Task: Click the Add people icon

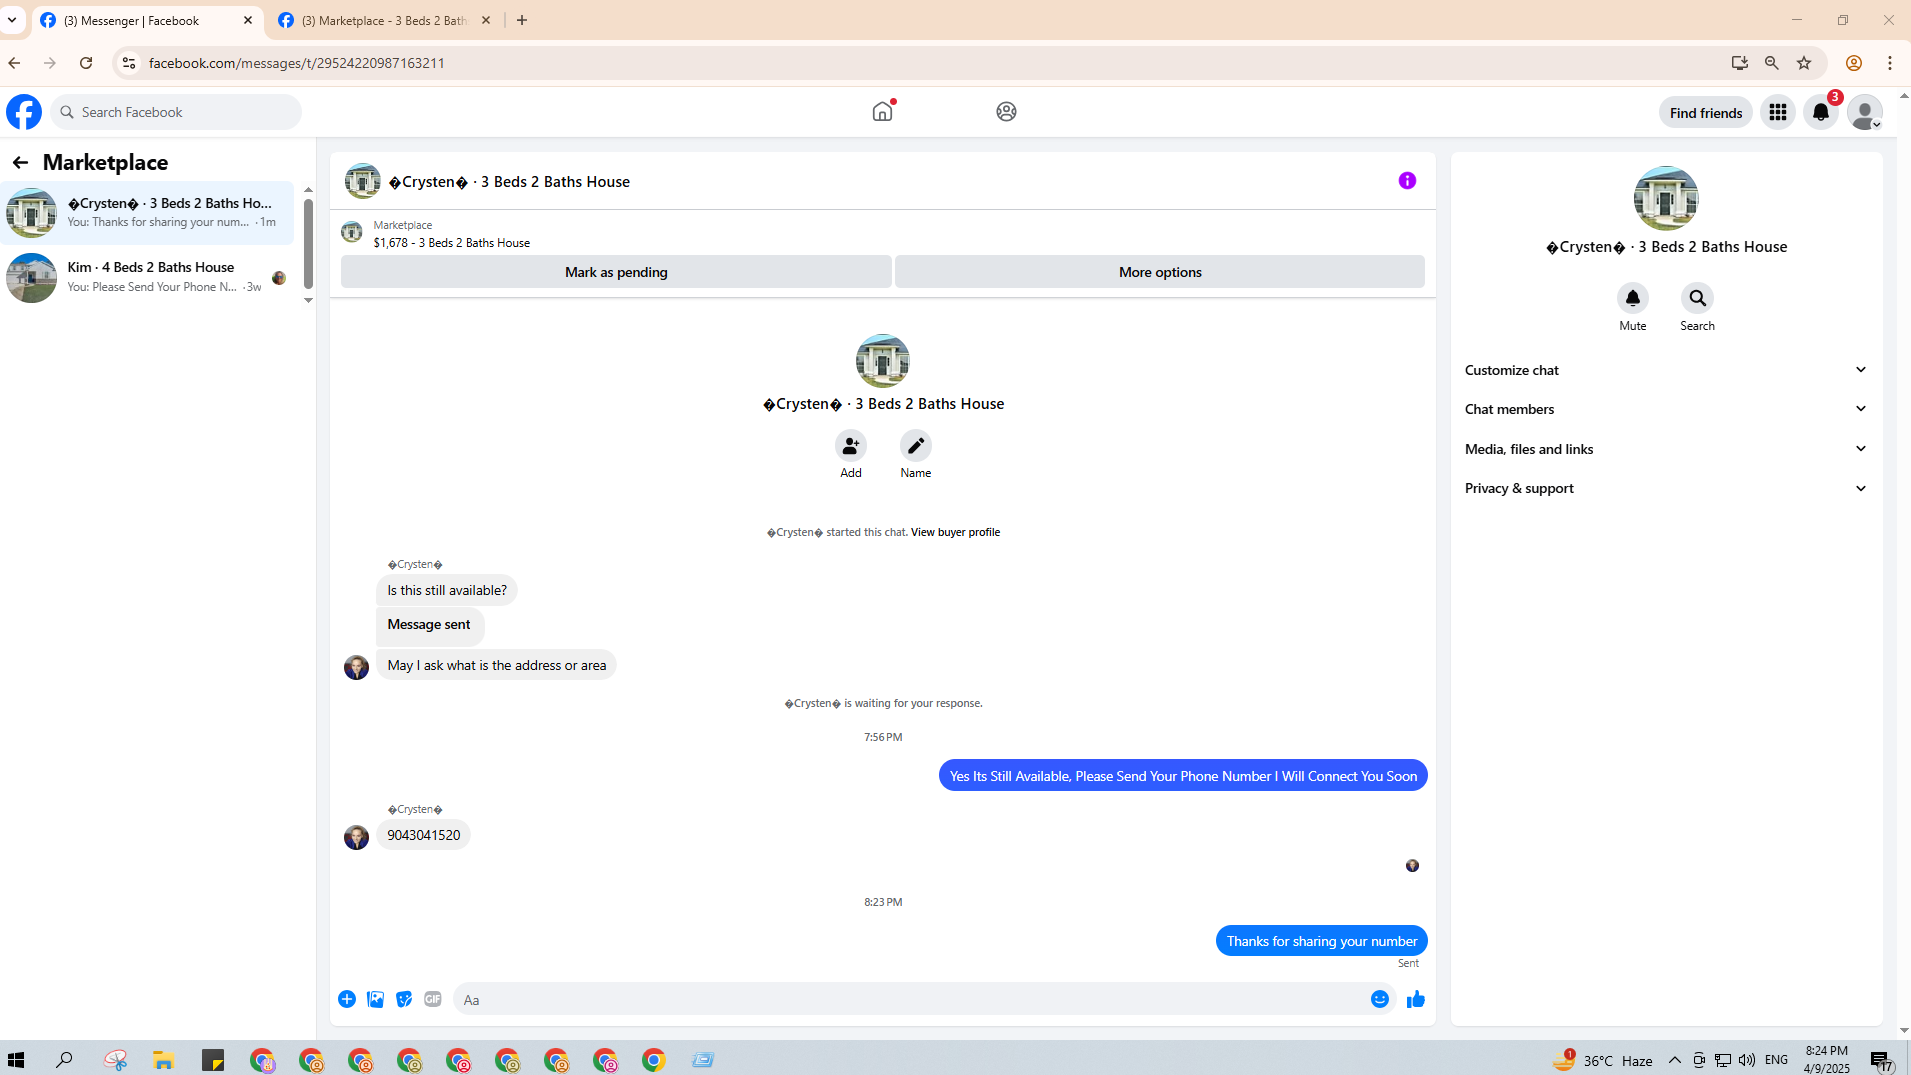Action: coord(850,446)
